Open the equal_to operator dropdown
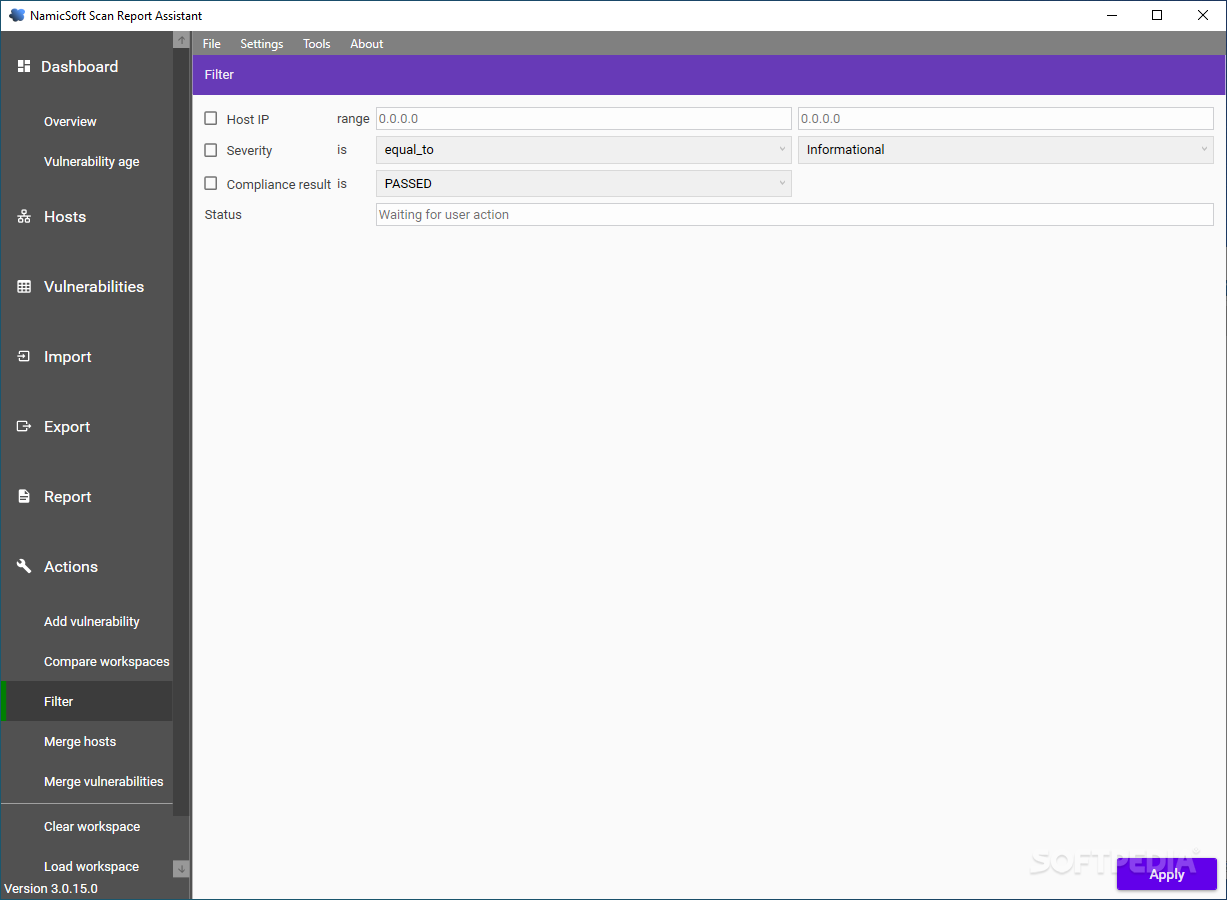 click(x=583, y=150)
